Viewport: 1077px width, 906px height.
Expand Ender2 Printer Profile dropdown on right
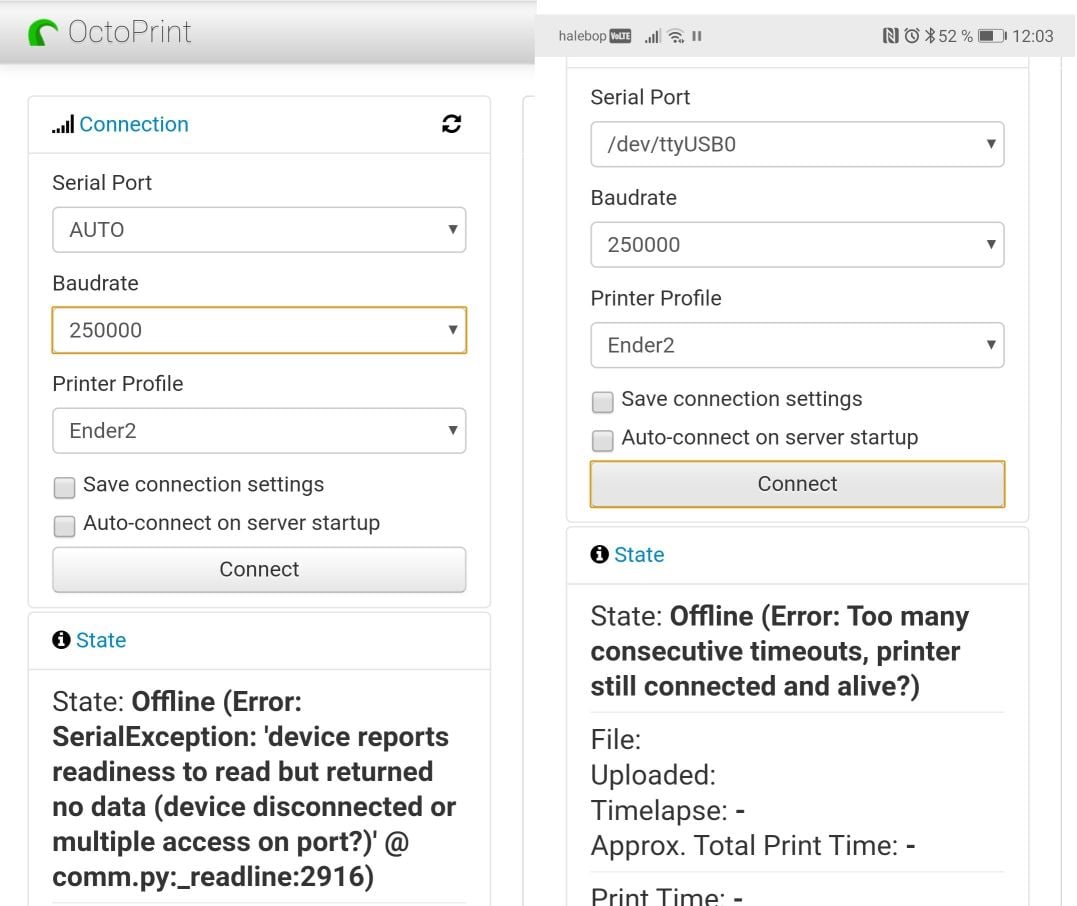coord(797,345)
